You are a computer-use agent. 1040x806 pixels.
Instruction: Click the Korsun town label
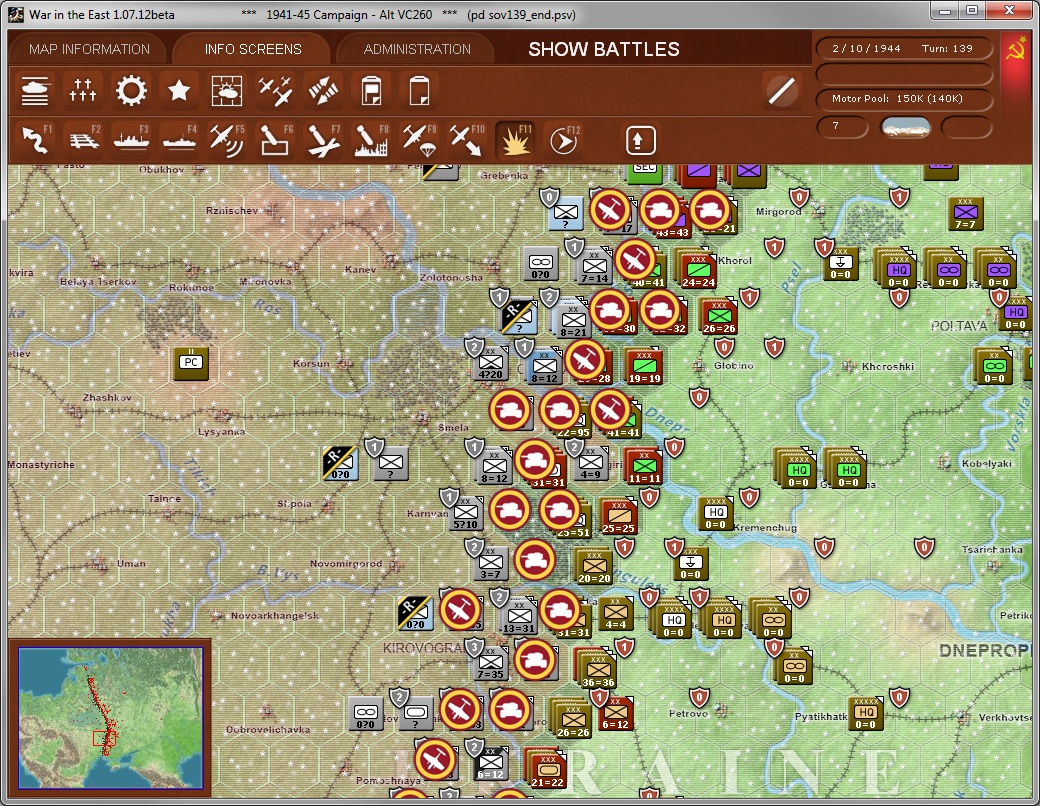(x=312, y=364)
